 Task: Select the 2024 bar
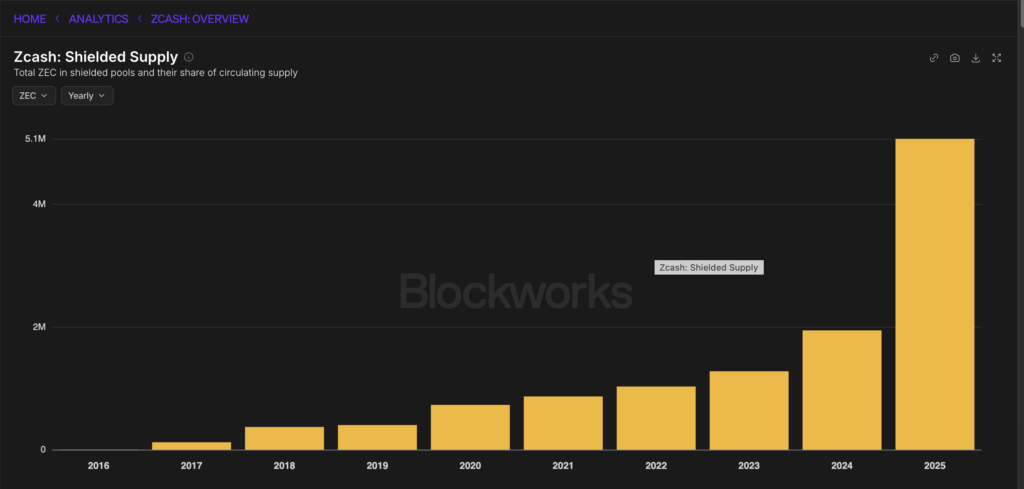pos(842,390)
